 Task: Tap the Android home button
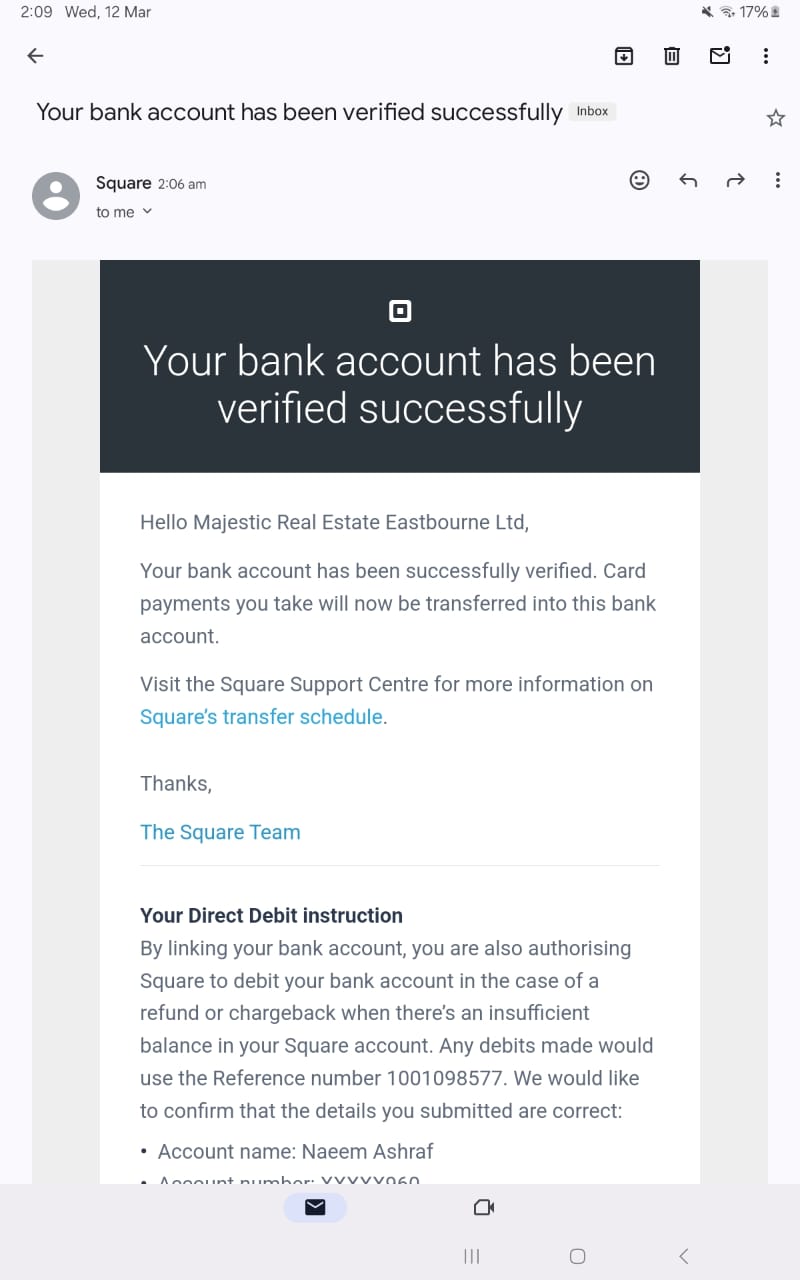tap(577, 1256)
